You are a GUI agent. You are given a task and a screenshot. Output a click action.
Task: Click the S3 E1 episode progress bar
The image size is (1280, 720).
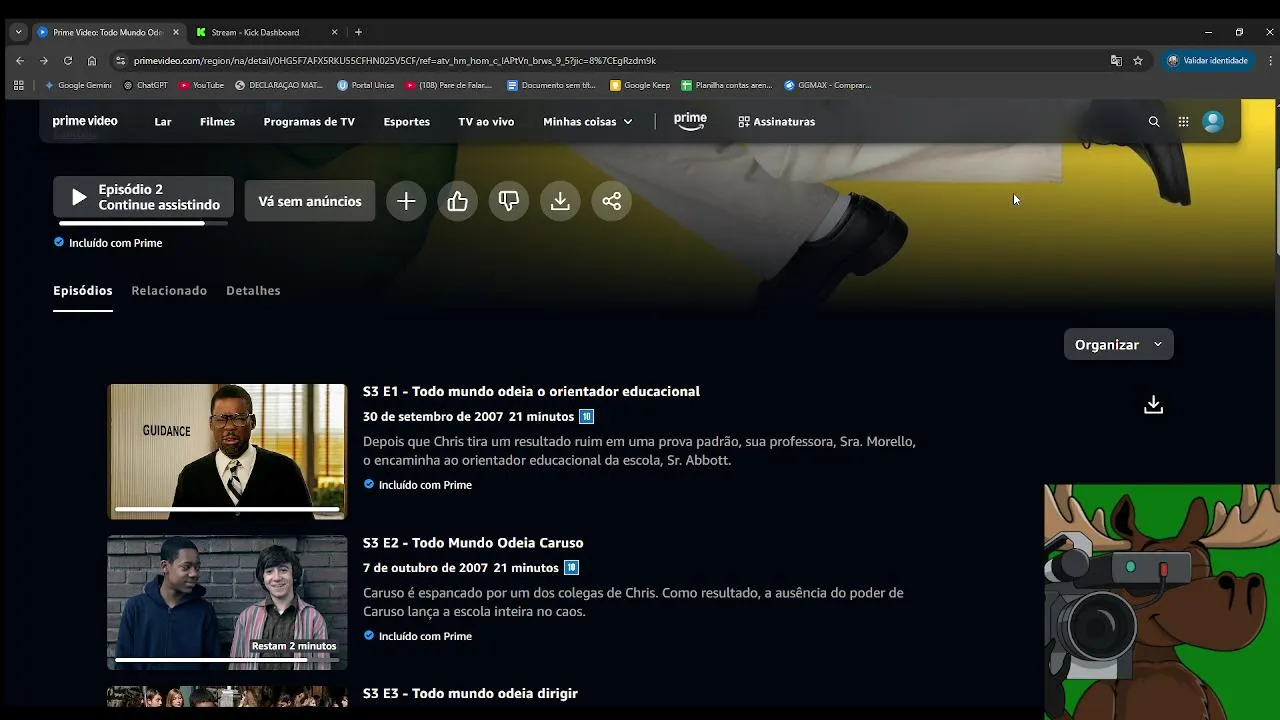pyautogui.click(x=227, y=509)
